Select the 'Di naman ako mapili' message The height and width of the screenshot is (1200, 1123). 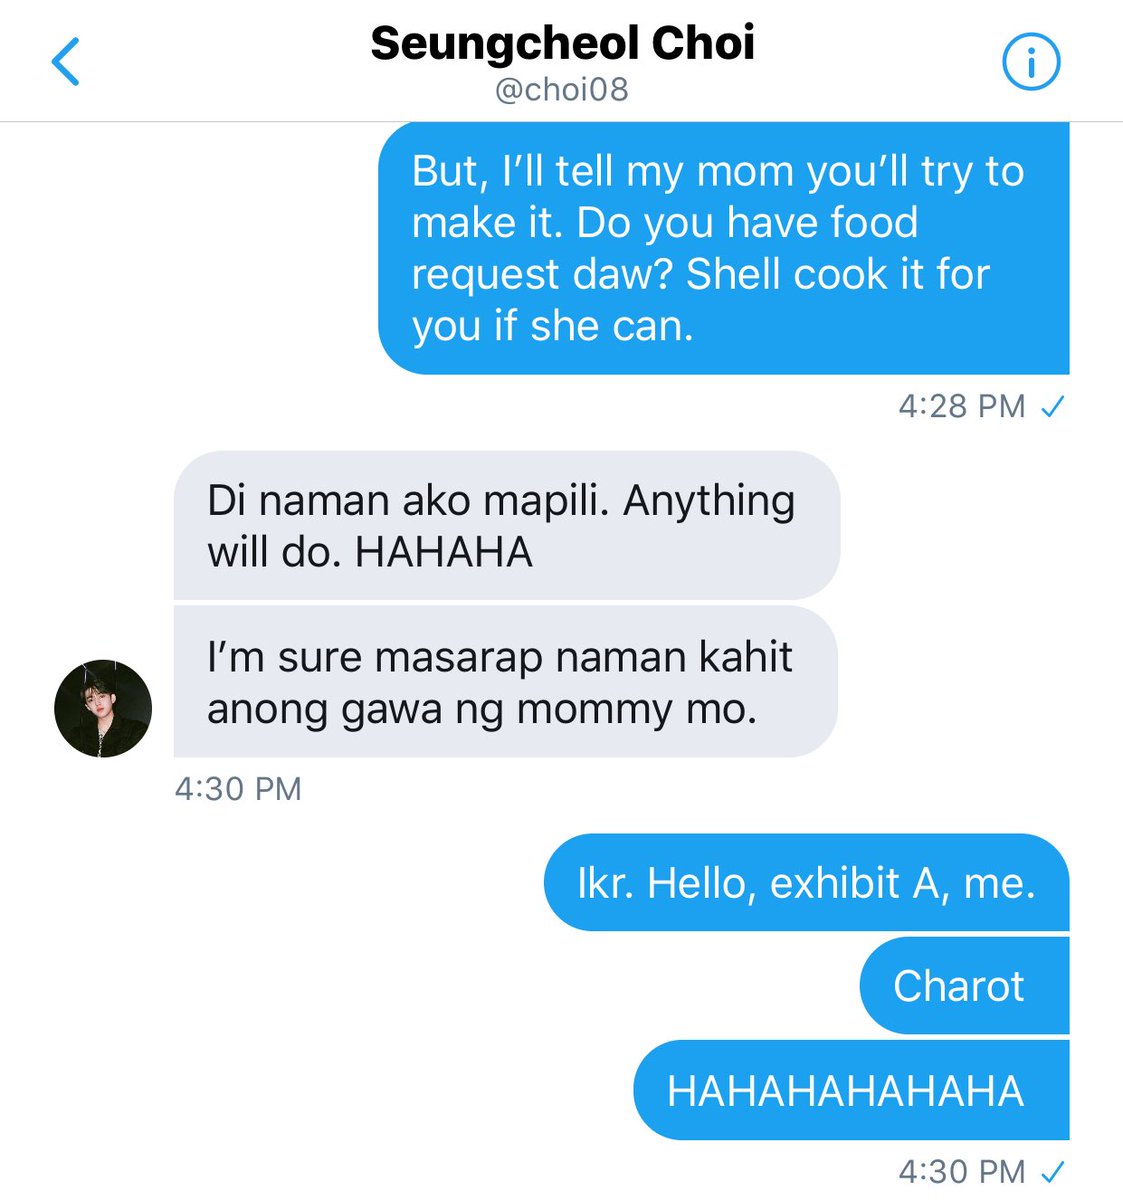point(507,526)
